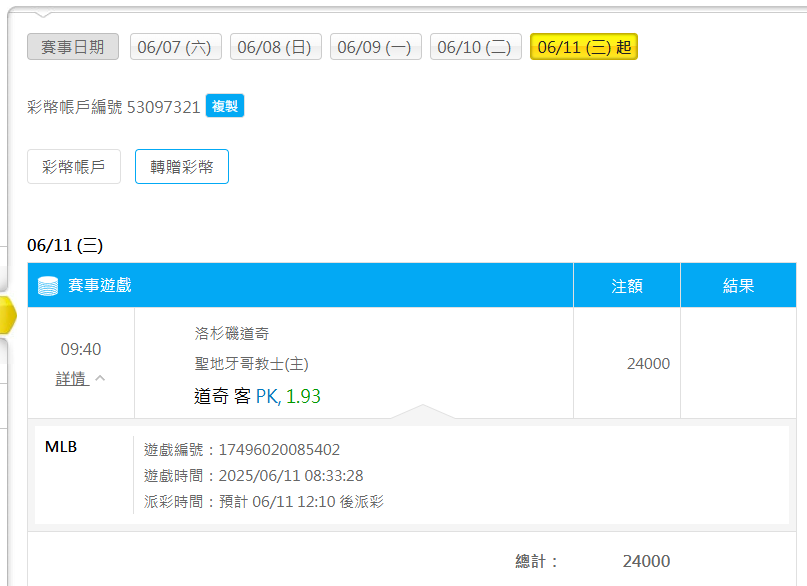Select the 06/11 (三) 起 date tab
This screenshot has height=586, width=807.
pyautogui.click(x=584, y=47)
